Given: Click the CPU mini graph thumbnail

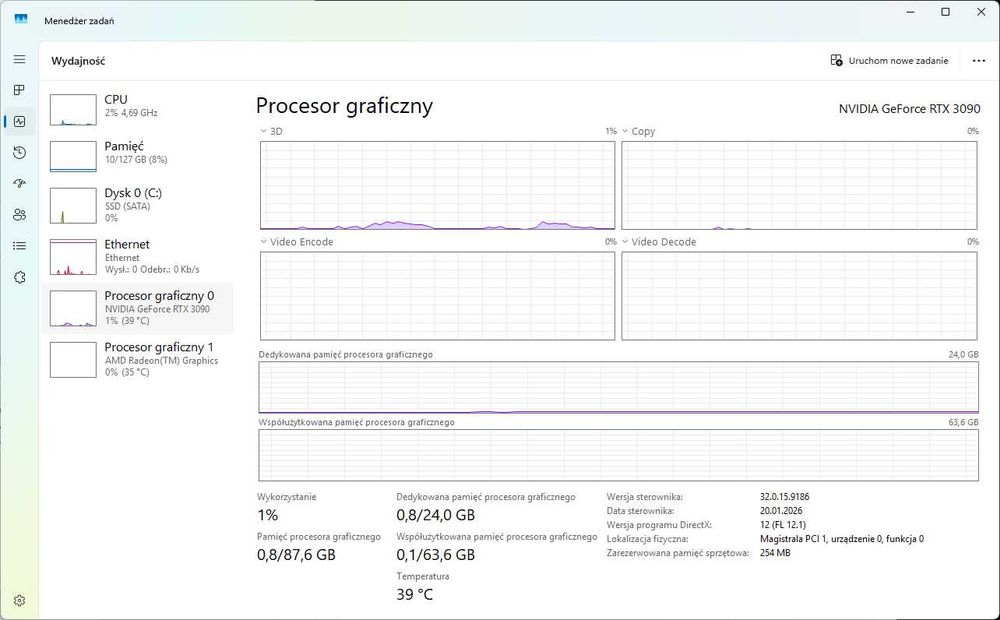Looking at the screenshot, I should click(x=73, y=110).
